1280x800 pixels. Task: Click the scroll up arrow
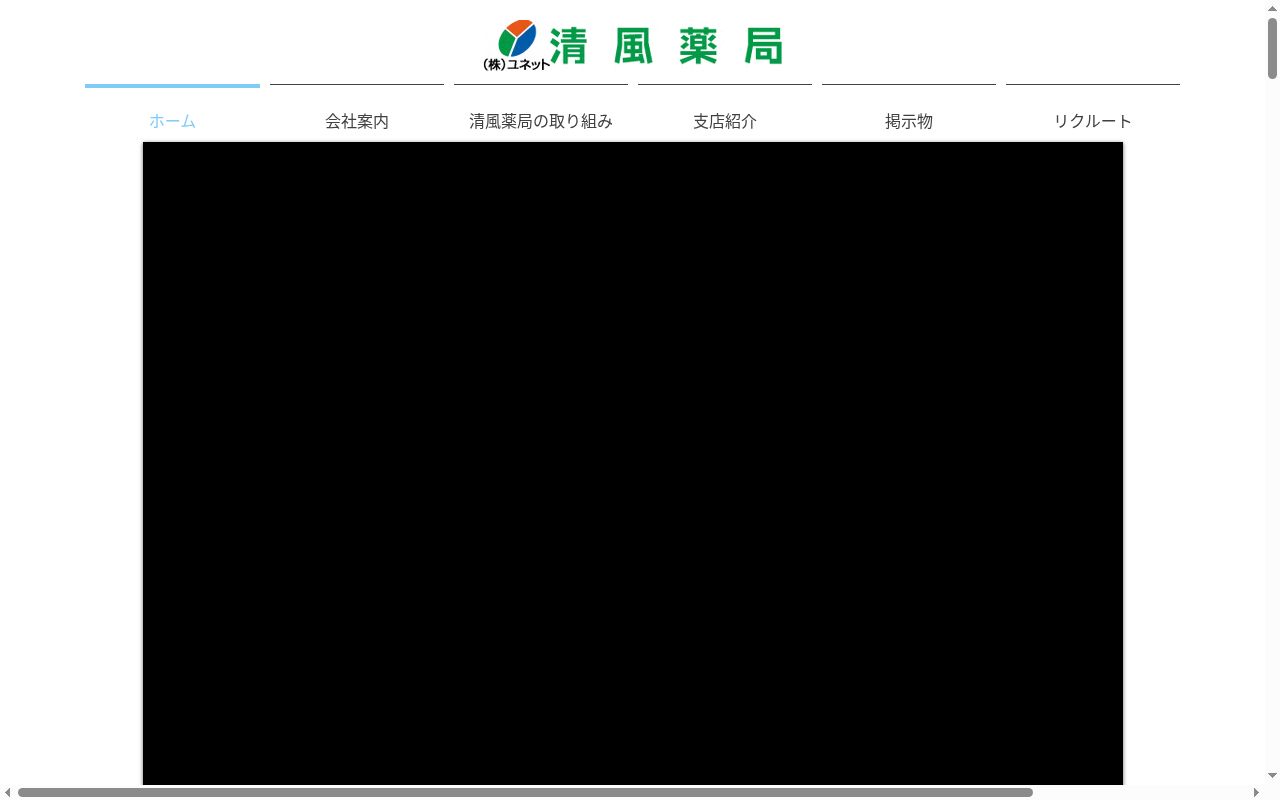click(1272, 7)
